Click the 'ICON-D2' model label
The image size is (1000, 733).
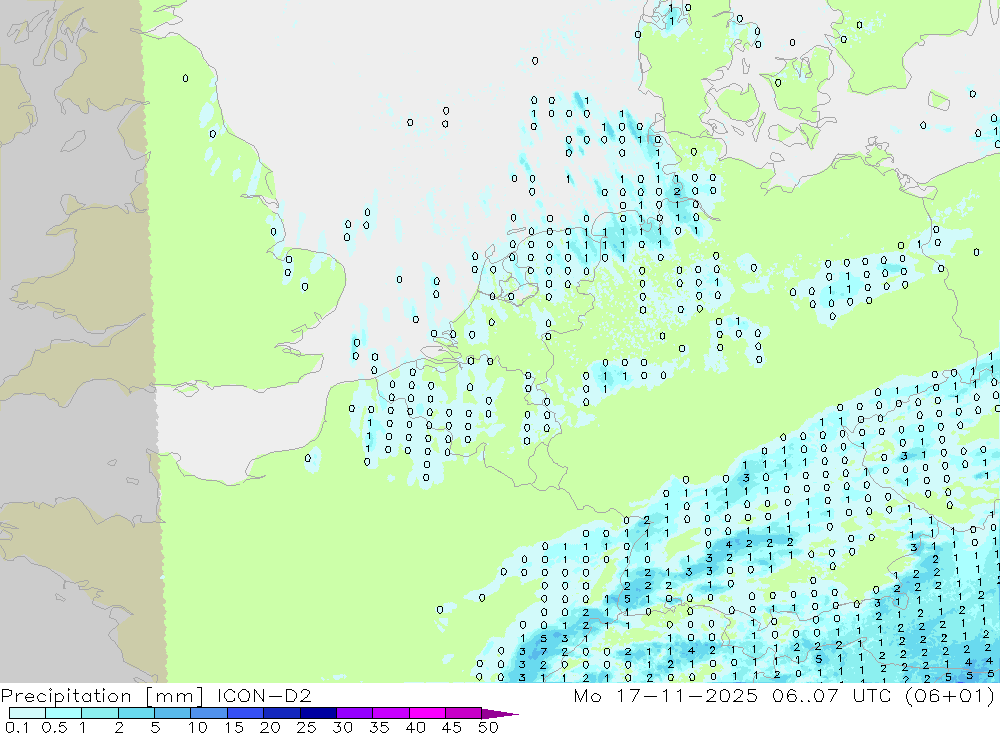[264, 695]
